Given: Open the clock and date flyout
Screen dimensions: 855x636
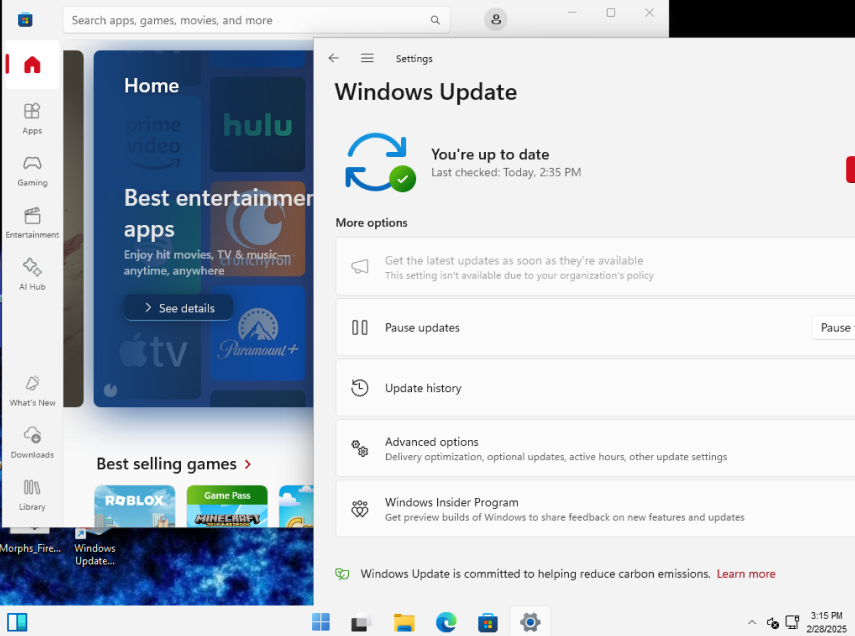Looking at the screenshot, I should pyautogui.click(x=827, y=622).
